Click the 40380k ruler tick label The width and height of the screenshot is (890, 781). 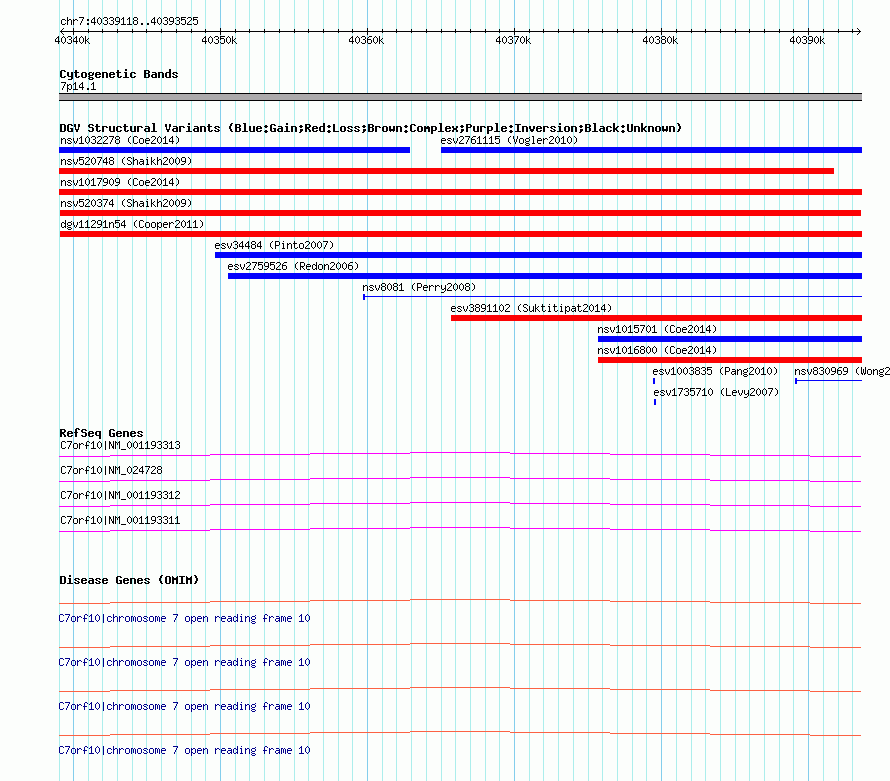click(660, 40)
